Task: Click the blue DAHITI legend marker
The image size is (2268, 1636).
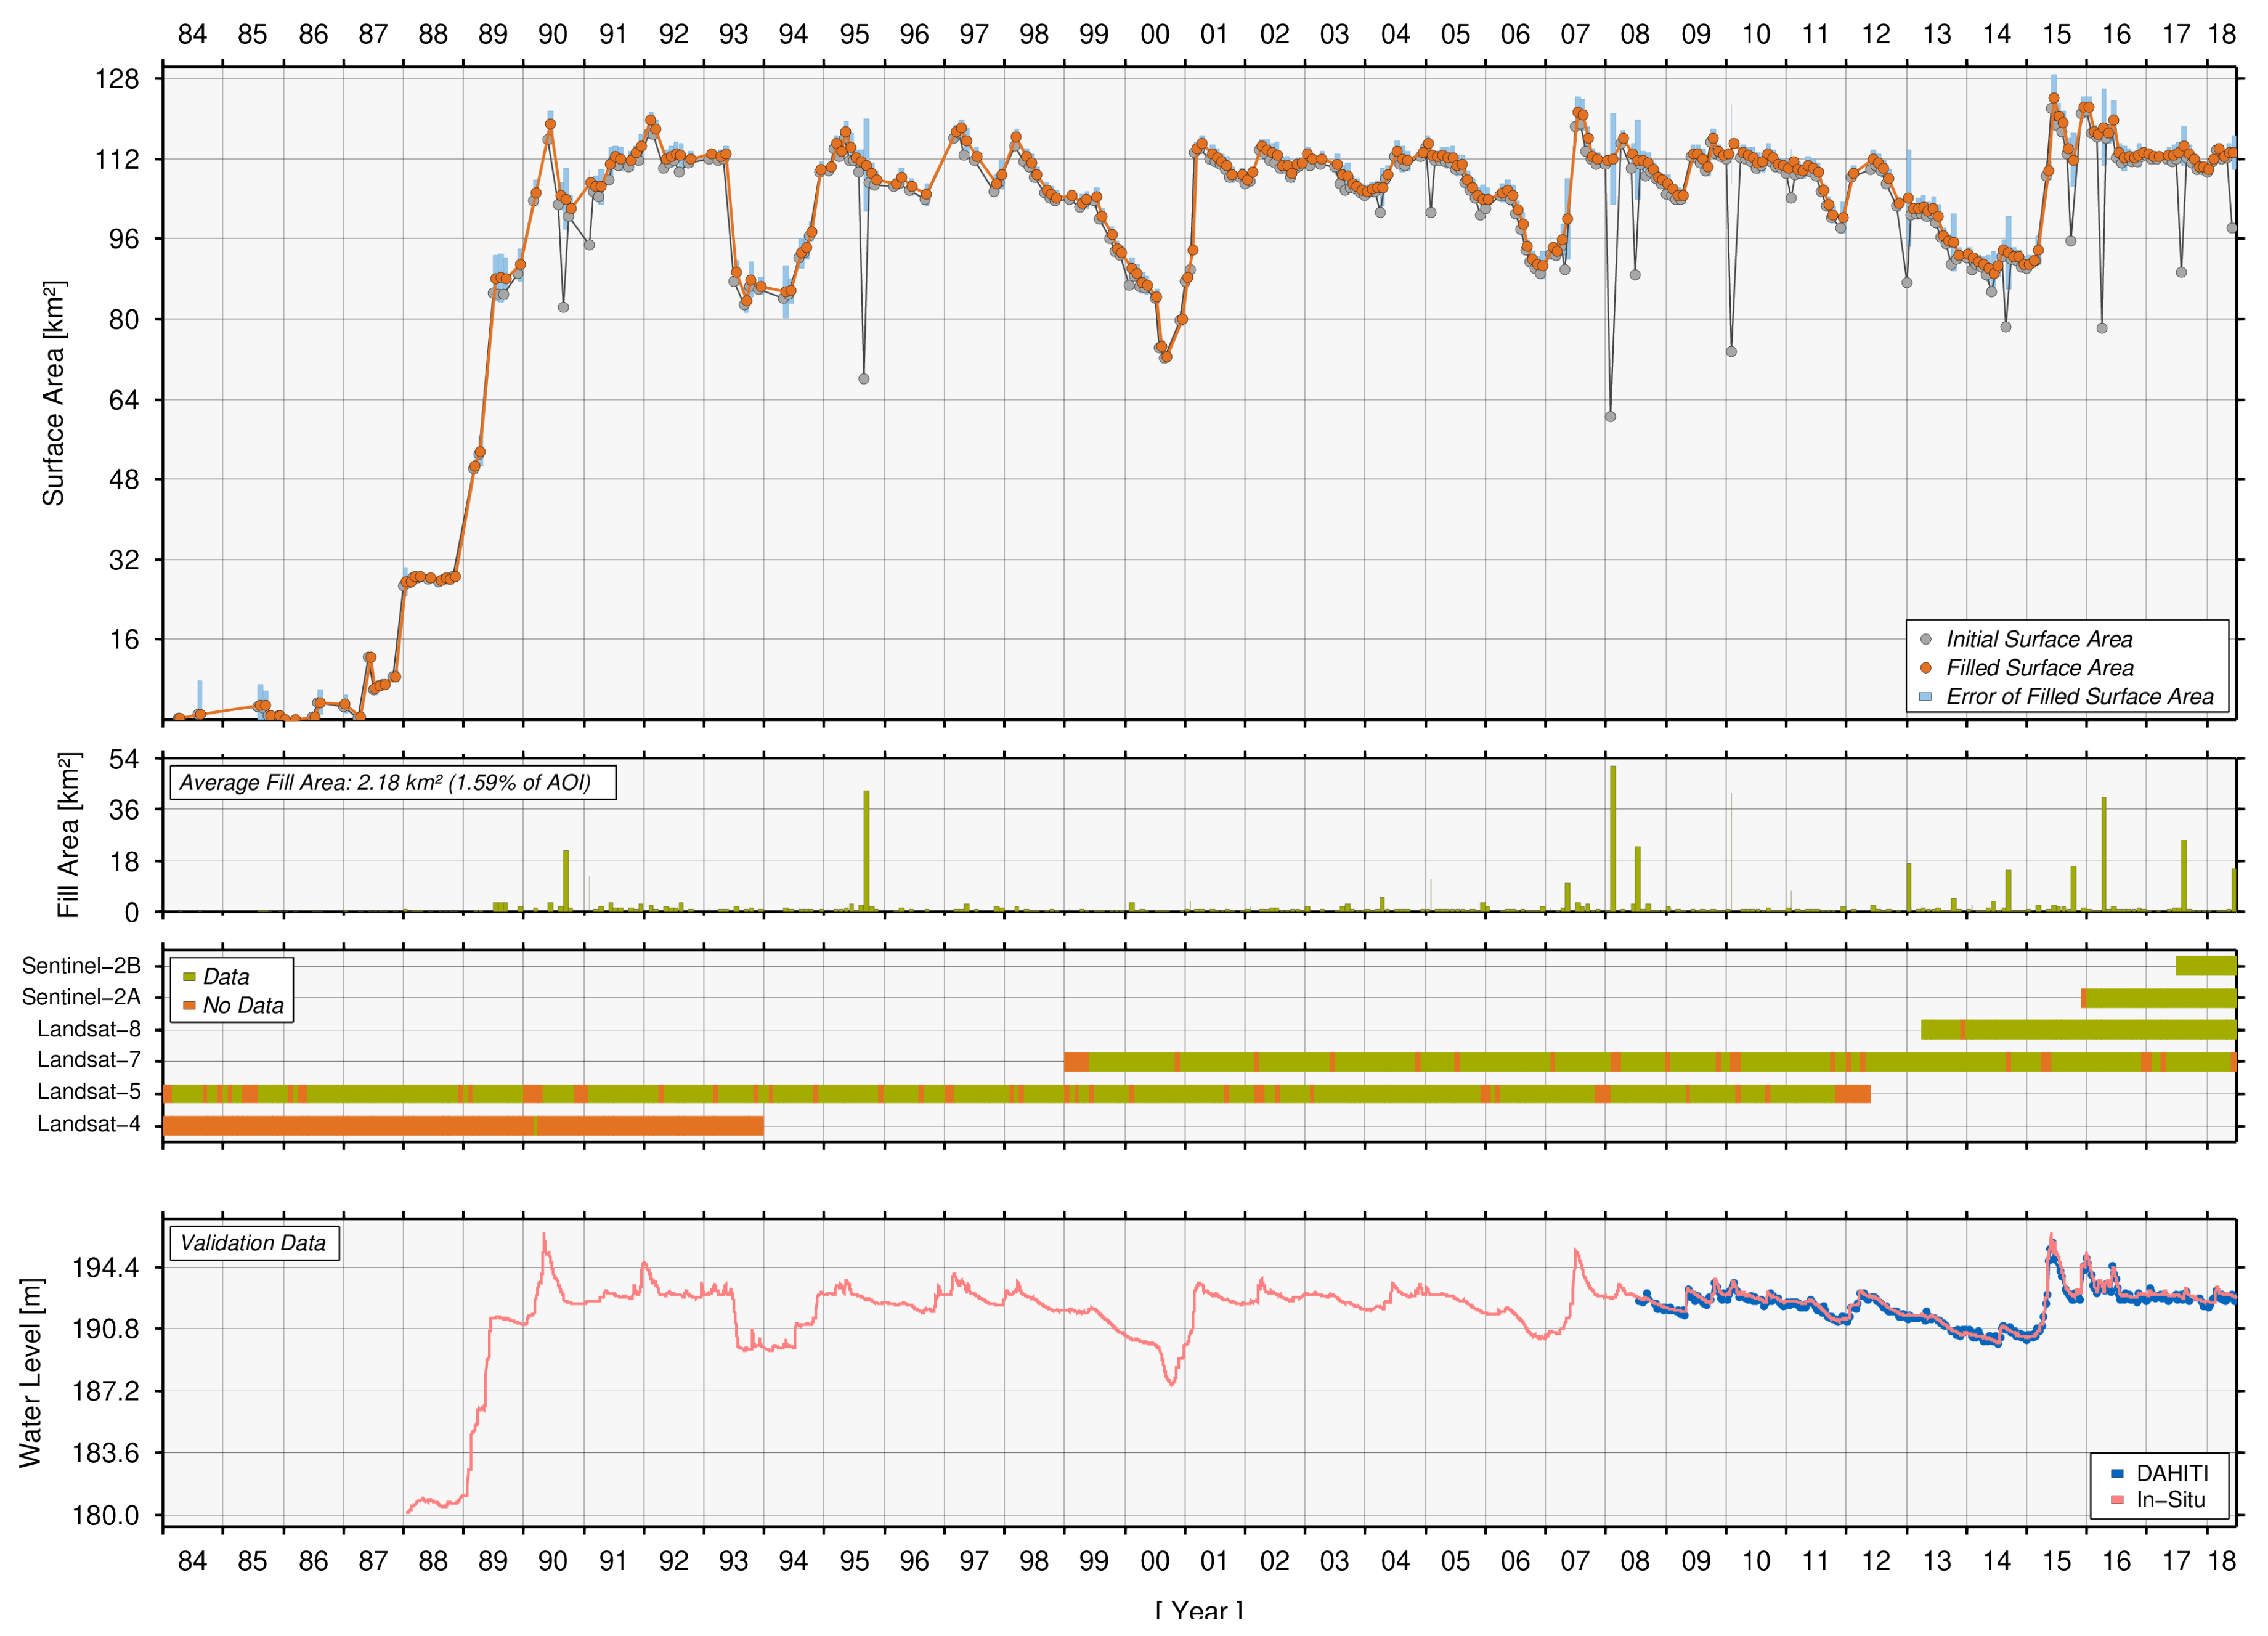Action: (x=2117, y=1473)
